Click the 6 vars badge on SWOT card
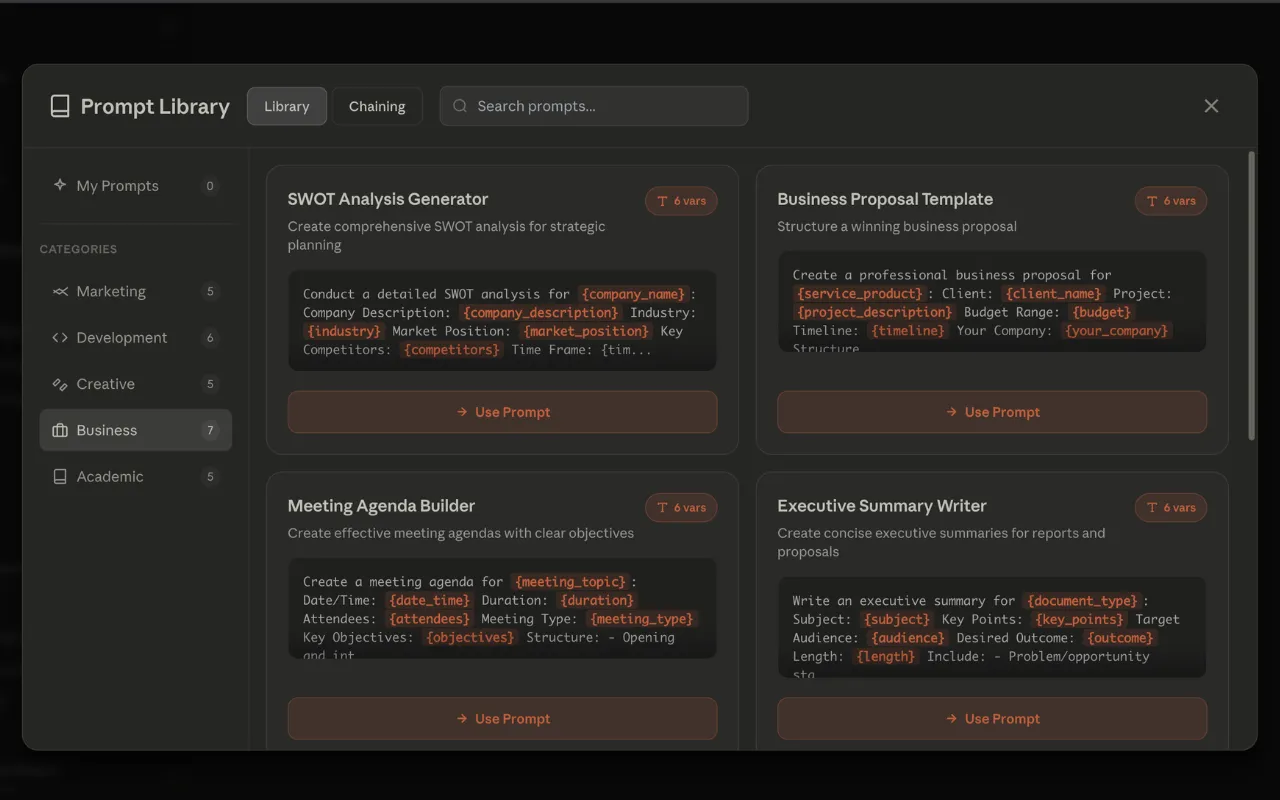 point(681,201)
